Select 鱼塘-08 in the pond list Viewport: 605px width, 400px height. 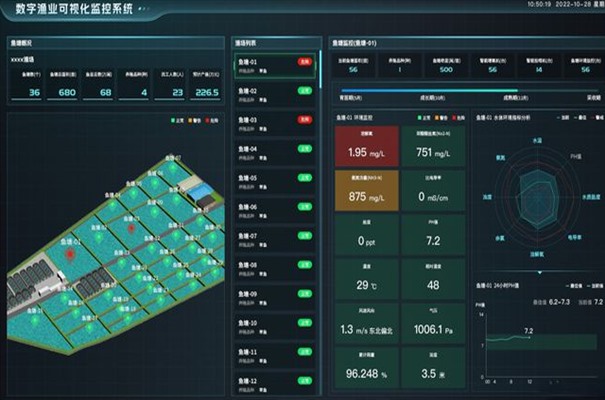(275, 269)
